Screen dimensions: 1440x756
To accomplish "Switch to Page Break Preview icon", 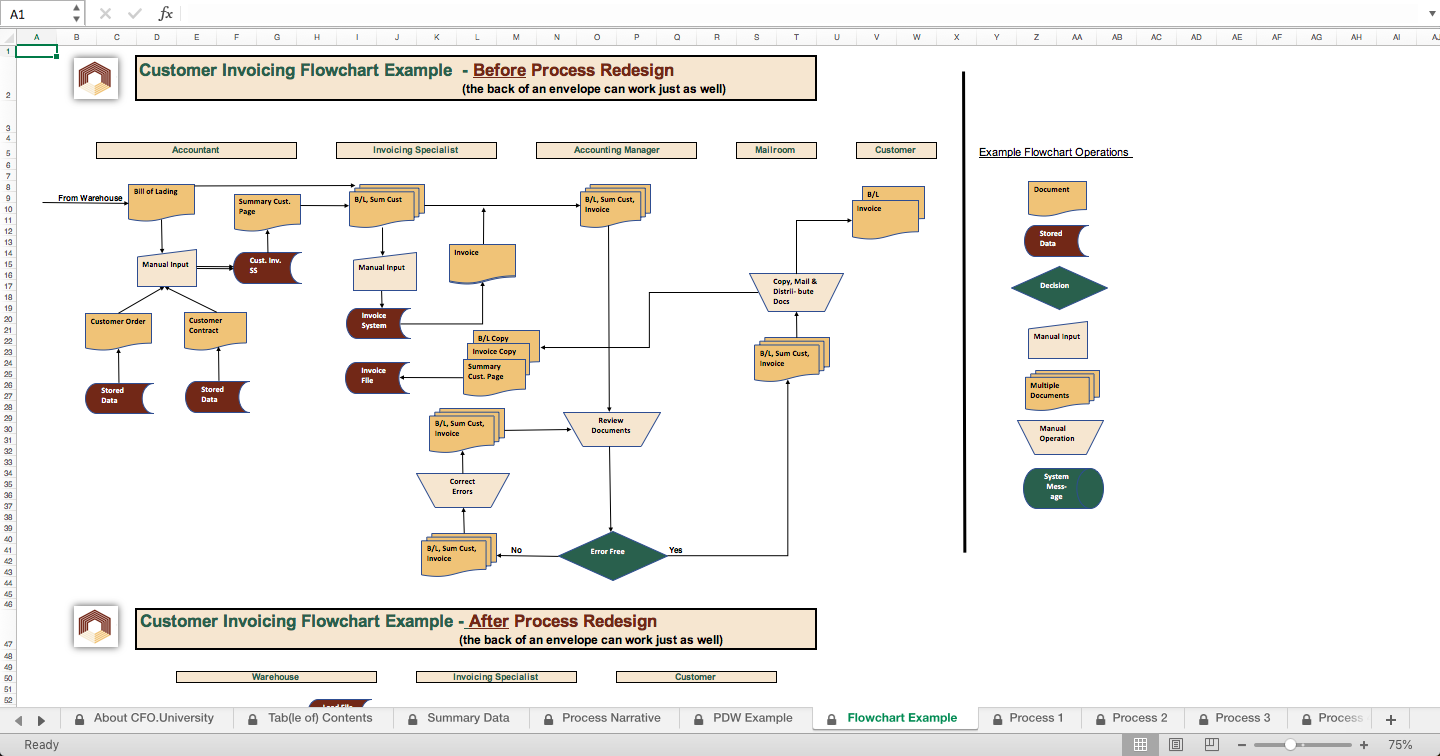I will 1212,745.
